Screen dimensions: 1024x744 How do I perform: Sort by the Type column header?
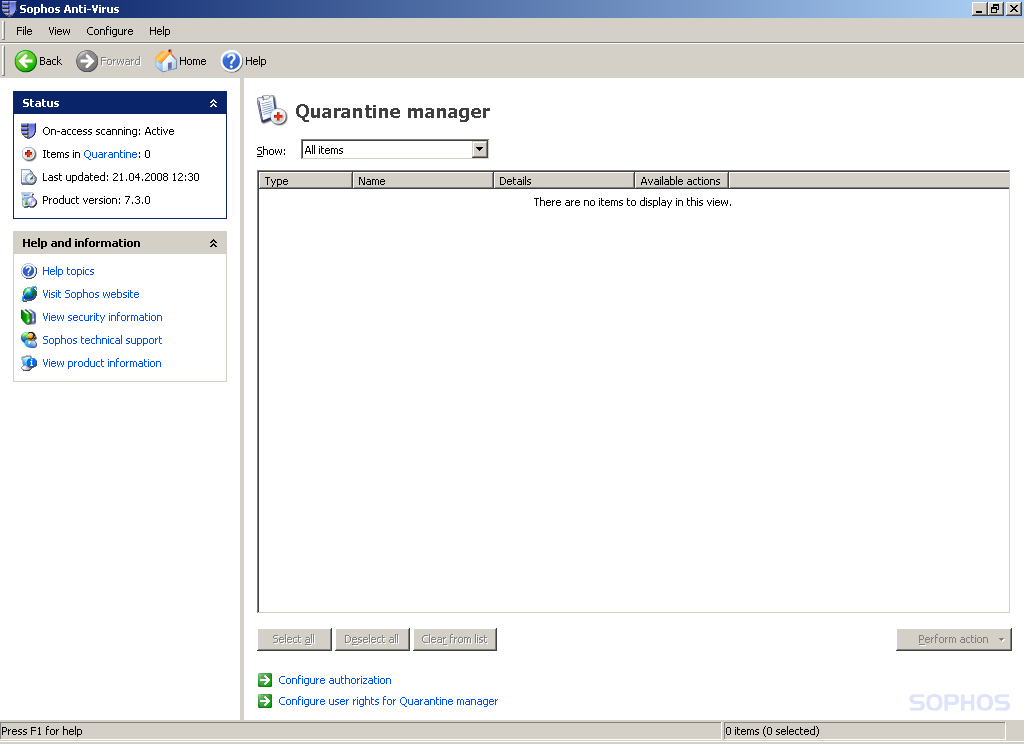(x=305, y=180)
